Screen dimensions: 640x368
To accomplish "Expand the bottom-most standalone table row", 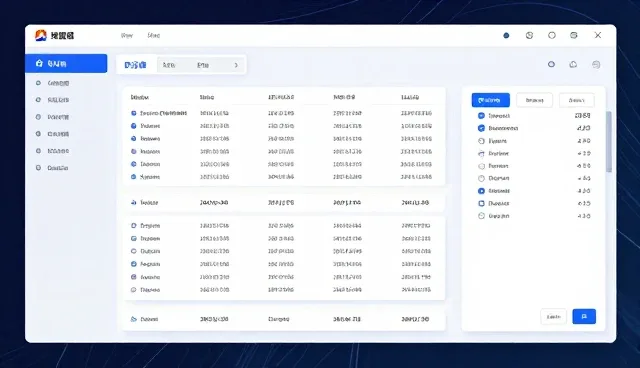I will [284, 319].
